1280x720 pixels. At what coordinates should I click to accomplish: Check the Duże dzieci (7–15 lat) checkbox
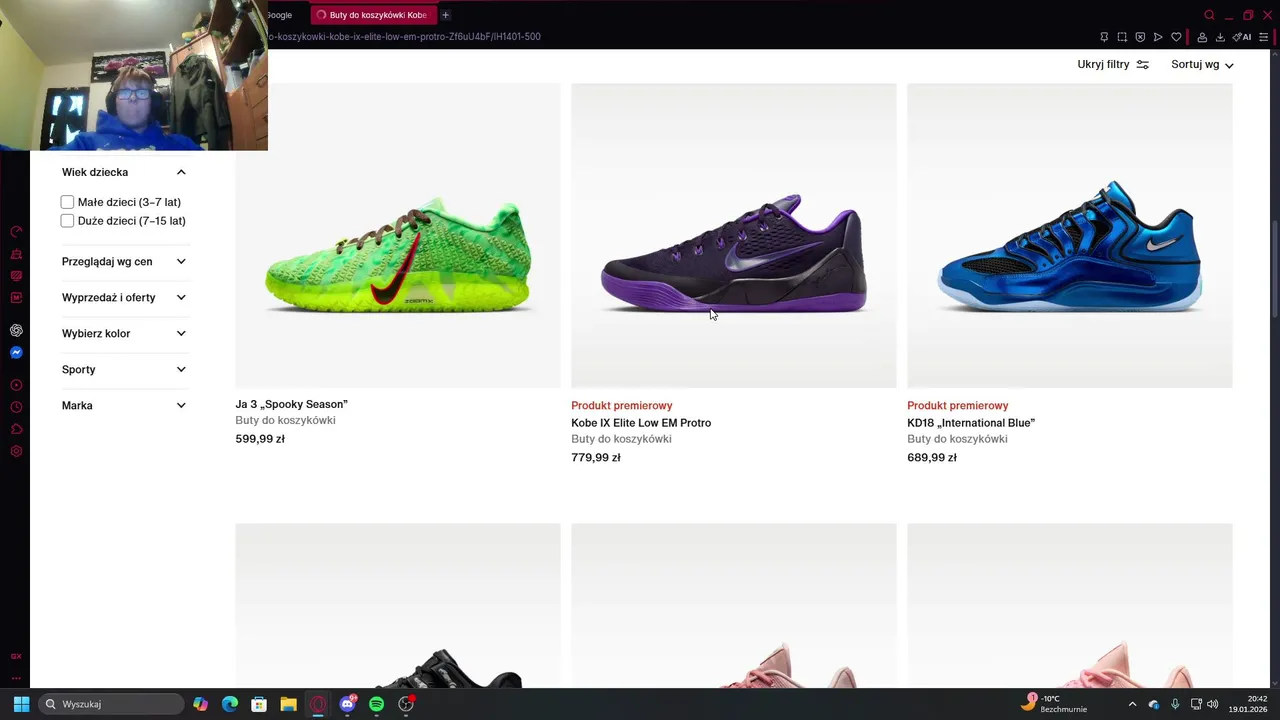(67, 221)
